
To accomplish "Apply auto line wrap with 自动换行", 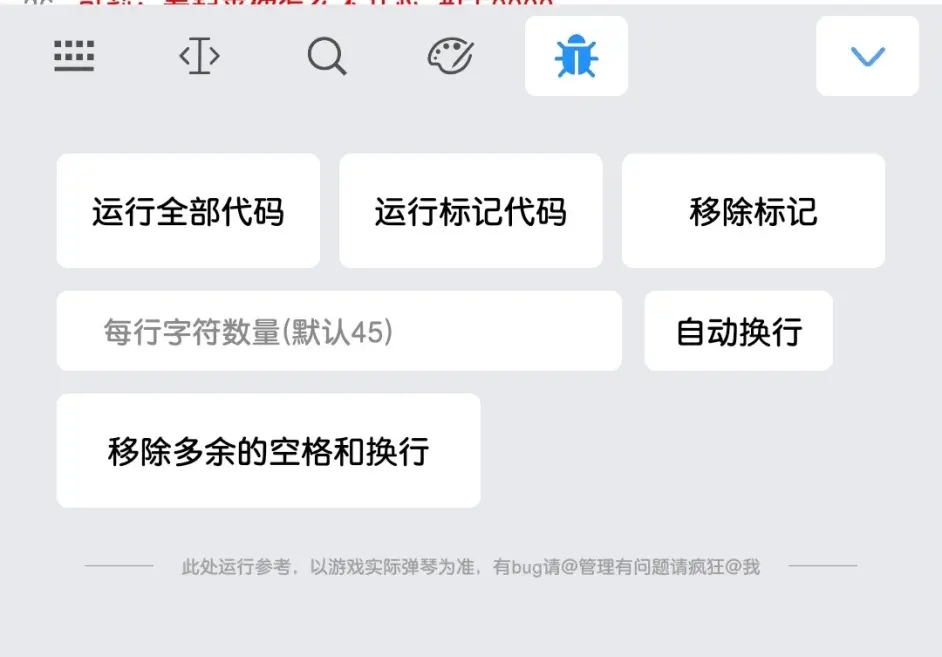I will [738, 331].
